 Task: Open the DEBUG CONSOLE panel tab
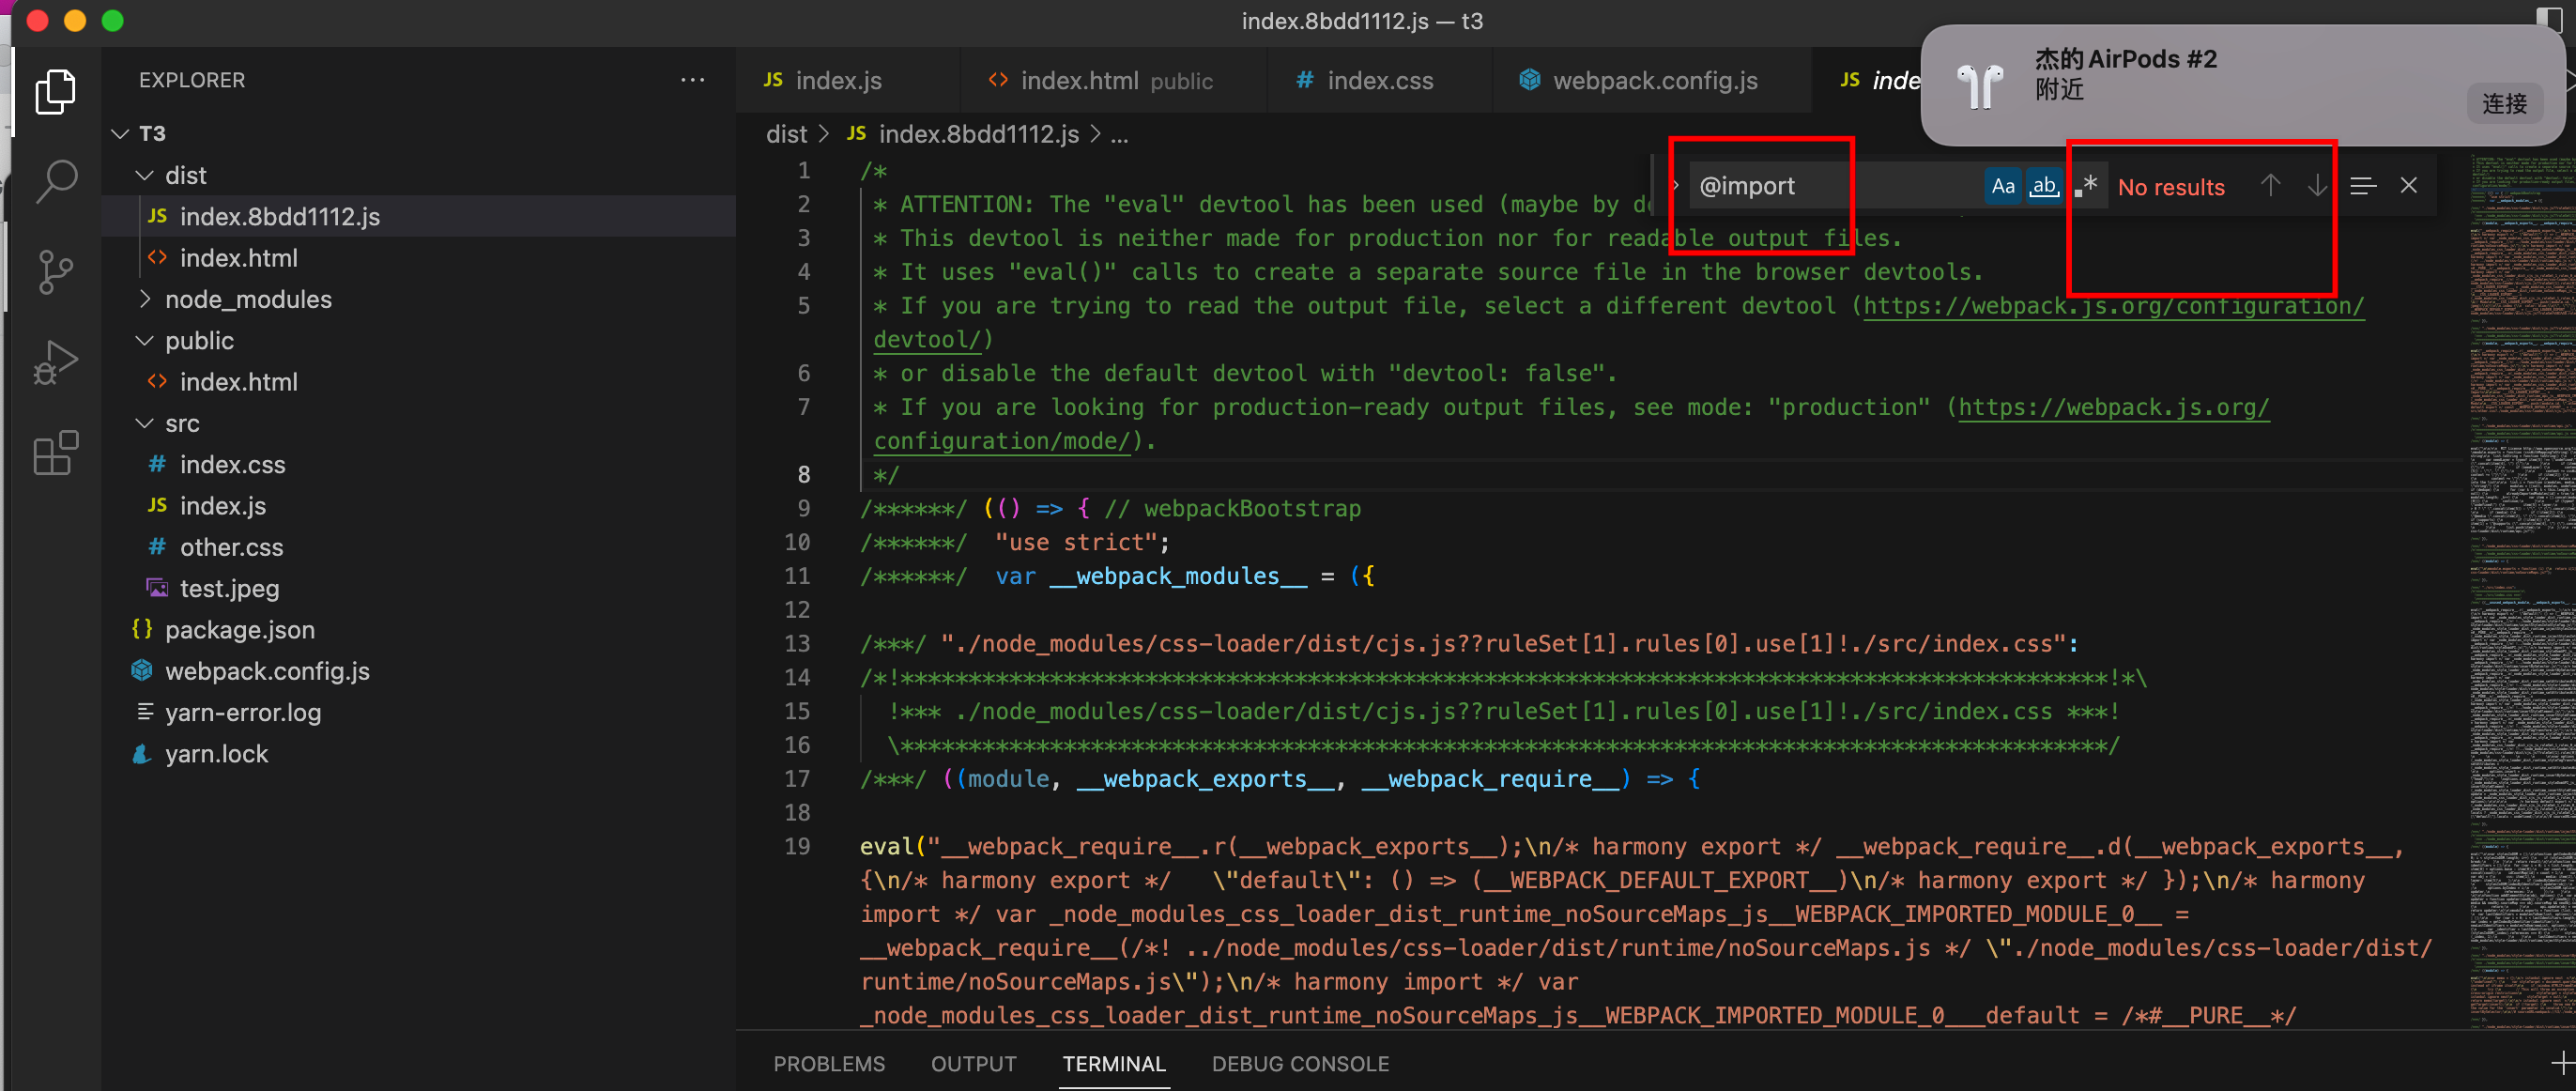[x=1300, y=1064]
